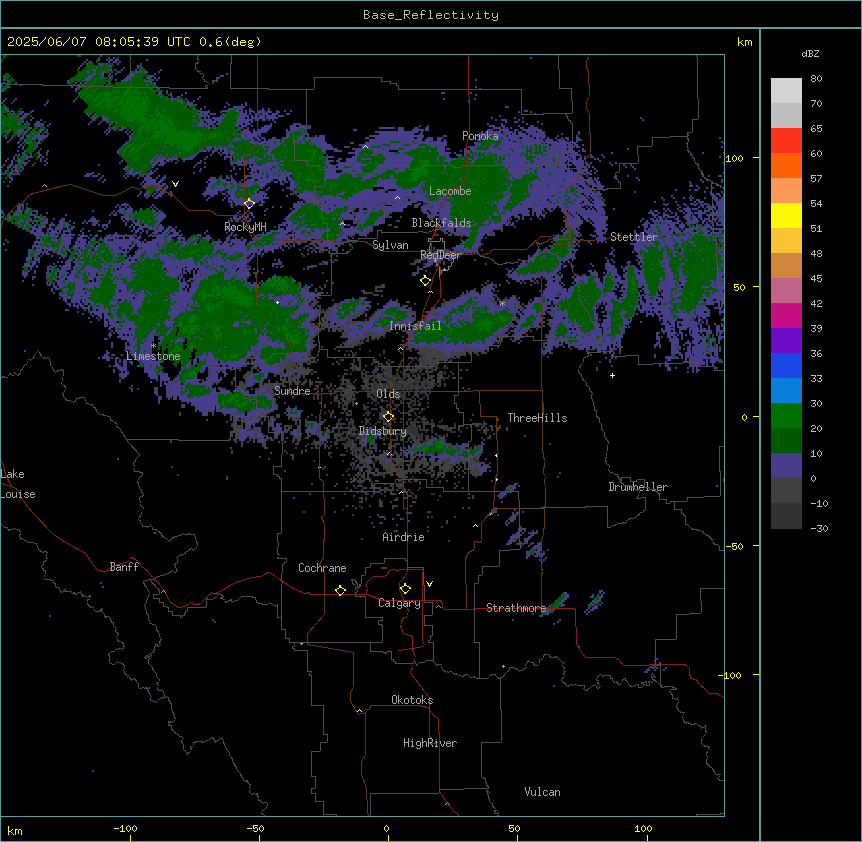Click the Didsbury city label
Image resolution: width=862 pixels, height=842 pixels.
[x=382, y=431]
